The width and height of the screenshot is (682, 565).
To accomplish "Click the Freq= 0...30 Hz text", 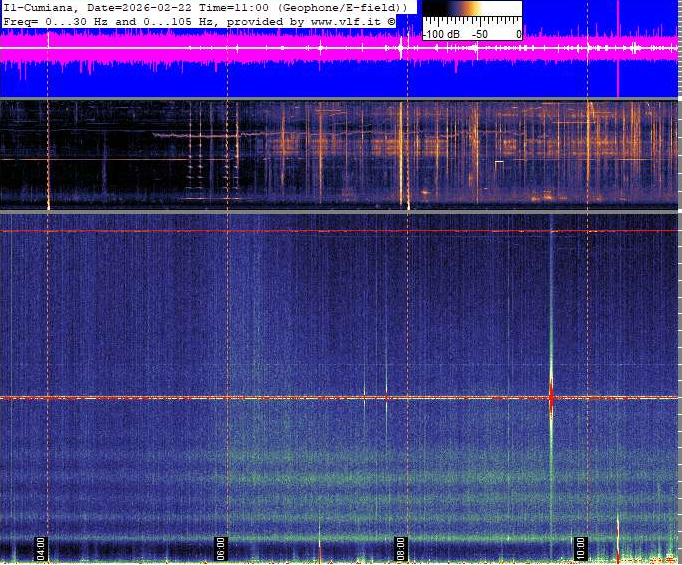I will (x=55, y=20).
